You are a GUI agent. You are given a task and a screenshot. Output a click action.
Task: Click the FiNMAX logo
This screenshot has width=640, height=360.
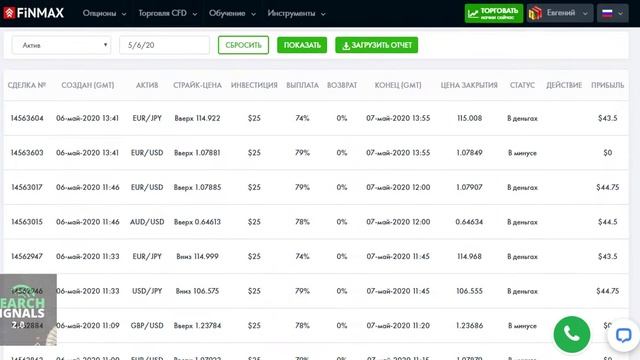pyautogui.click(x=33, y=13)
